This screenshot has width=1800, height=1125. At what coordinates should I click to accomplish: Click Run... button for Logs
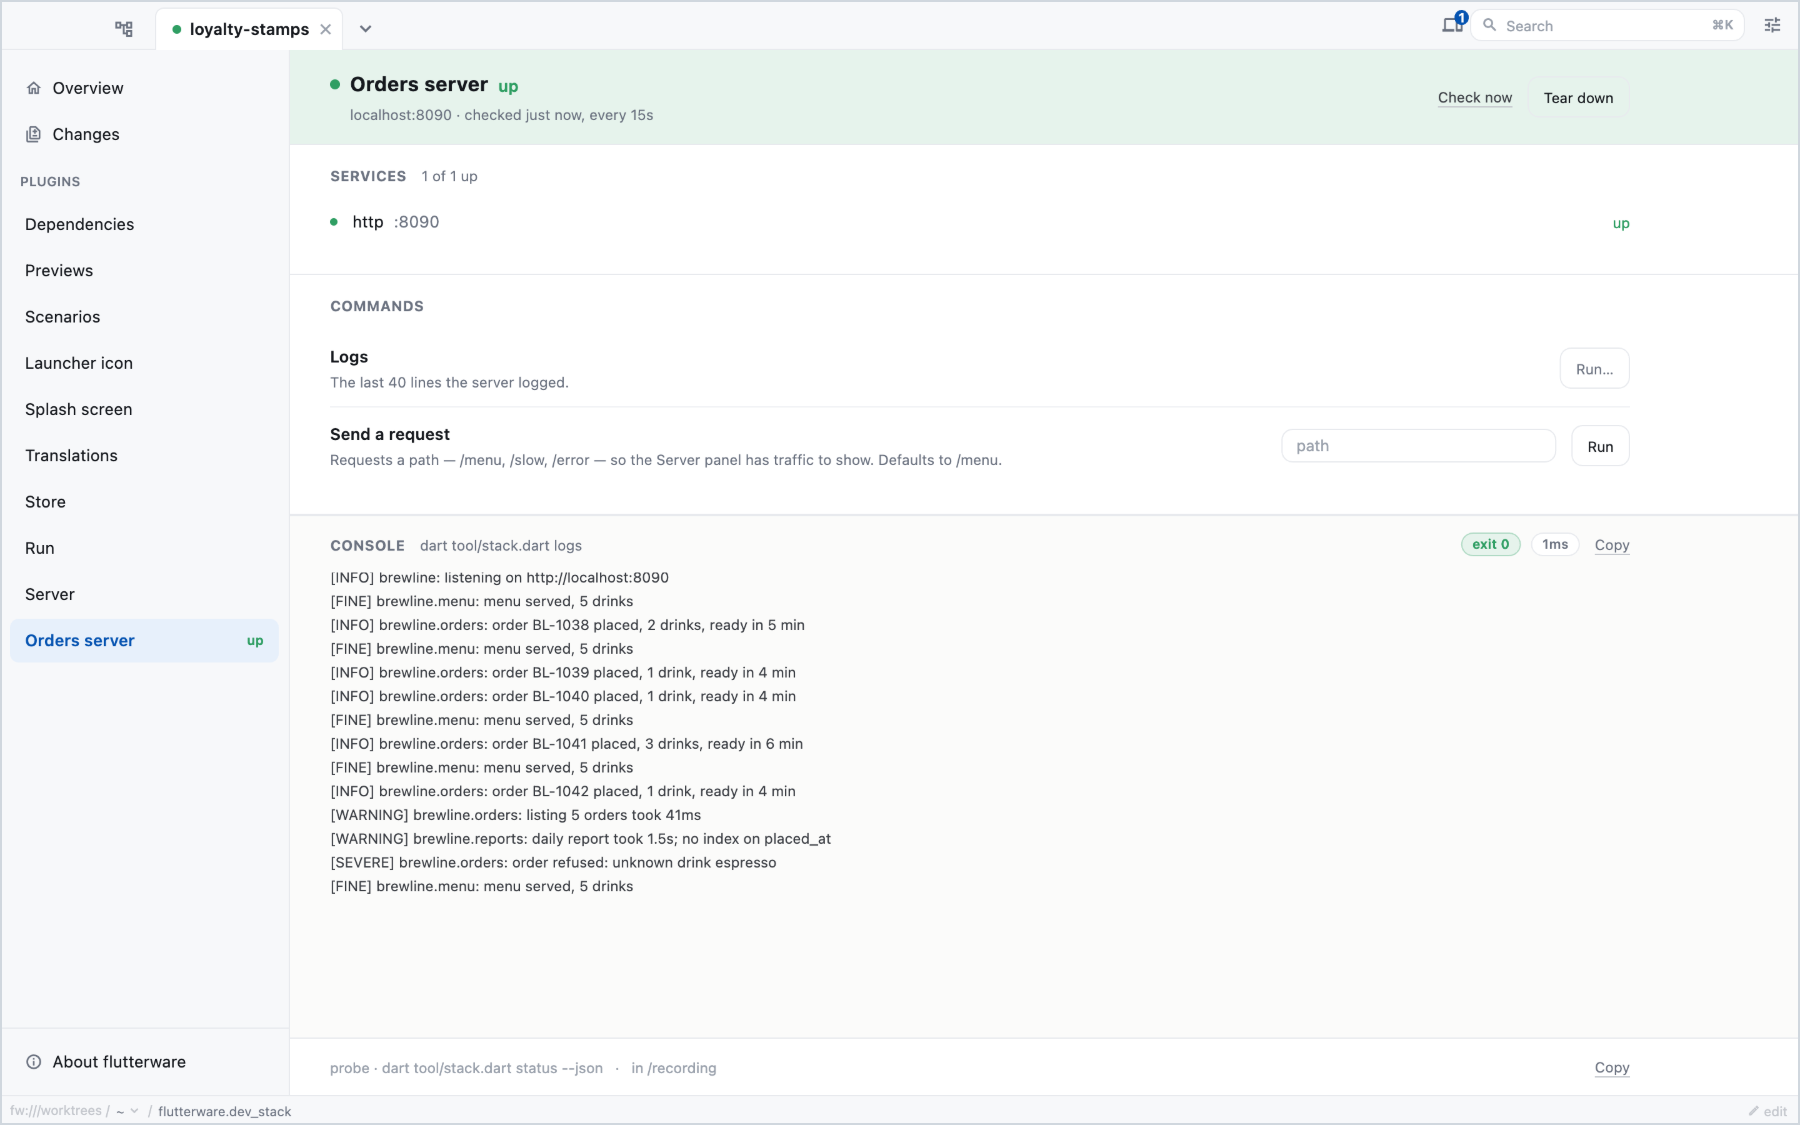point(1594,369)
